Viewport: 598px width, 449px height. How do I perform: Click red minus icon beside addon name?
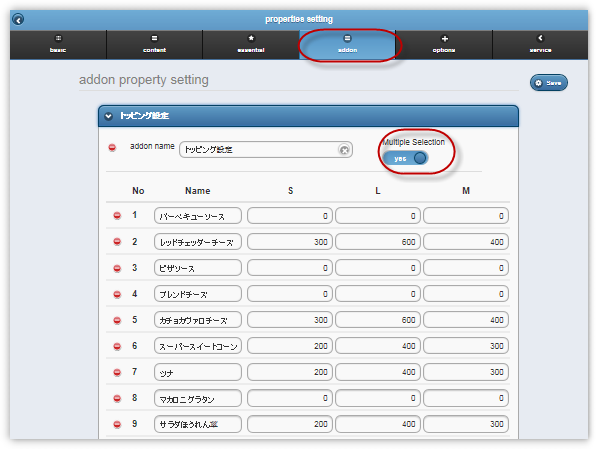click(x=112, y=147)
